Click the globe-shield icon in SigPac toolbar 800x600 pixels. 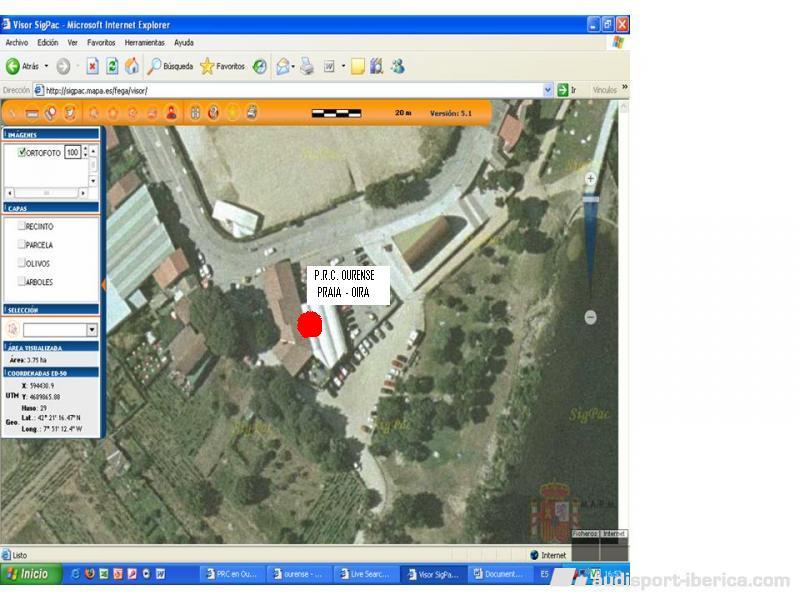click(214, 113)
